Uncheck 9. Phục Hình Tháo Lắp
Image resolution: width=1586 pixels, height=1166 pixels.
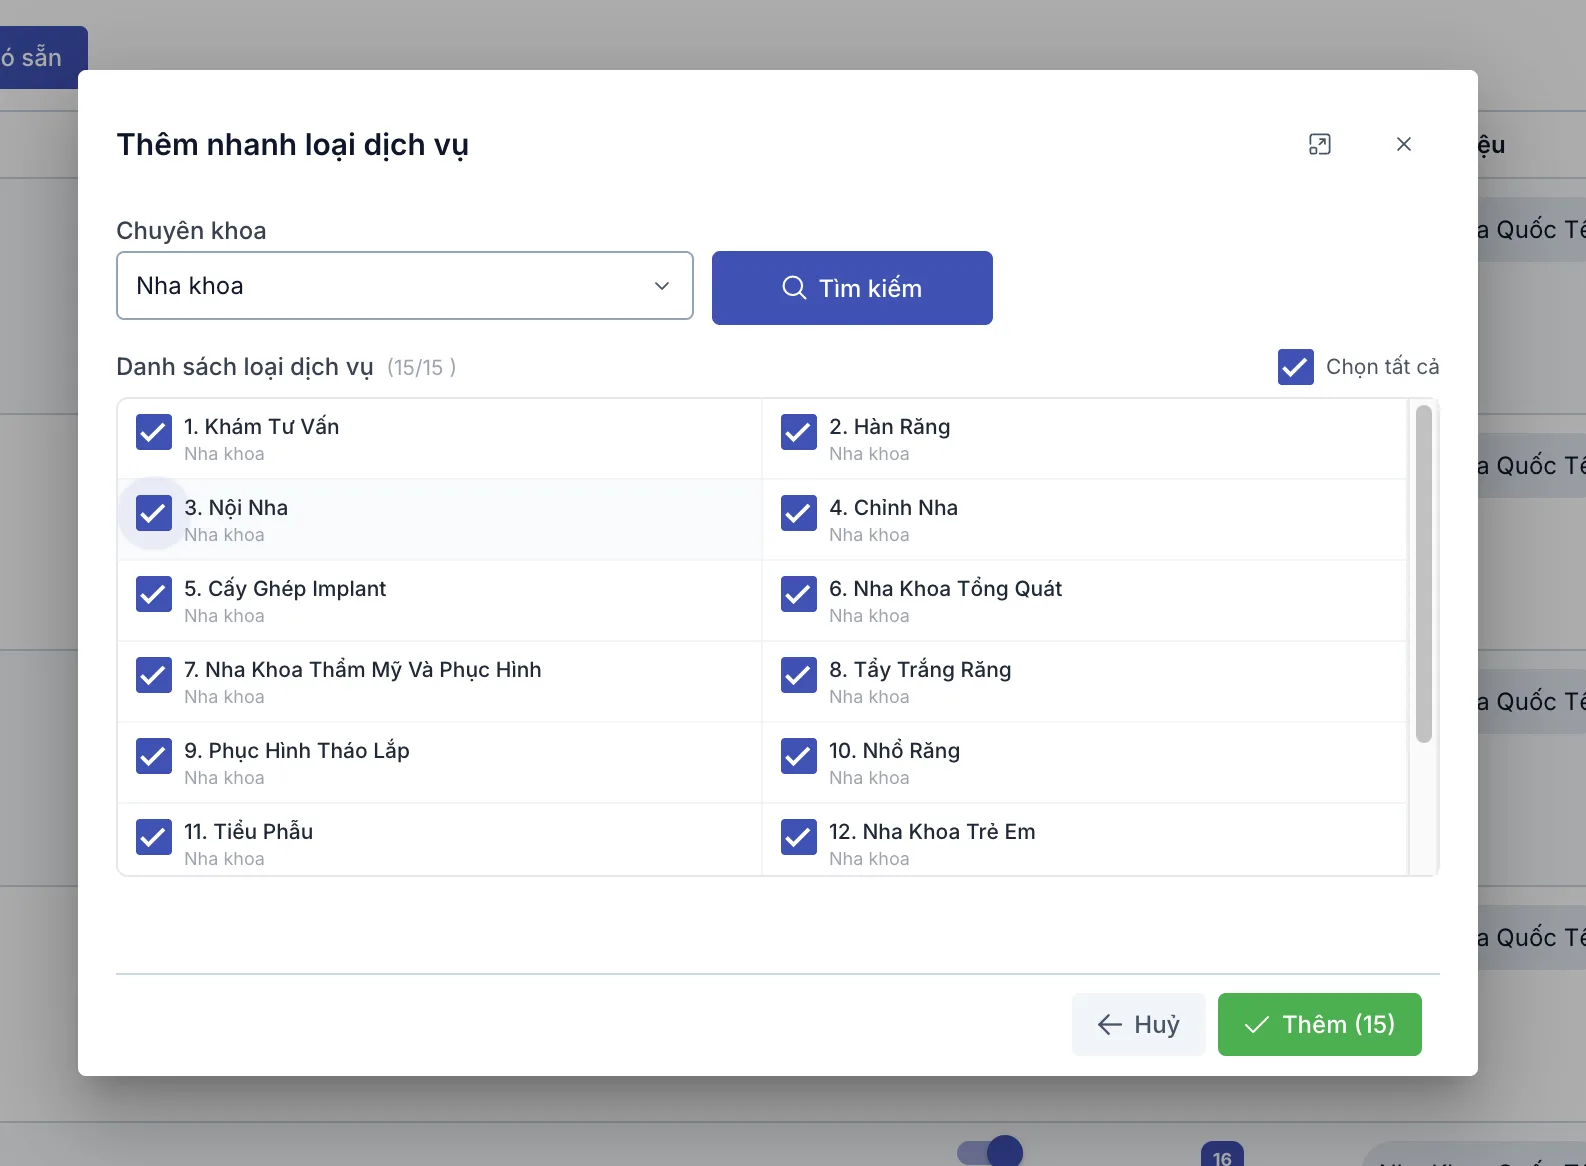pos(154,756)
